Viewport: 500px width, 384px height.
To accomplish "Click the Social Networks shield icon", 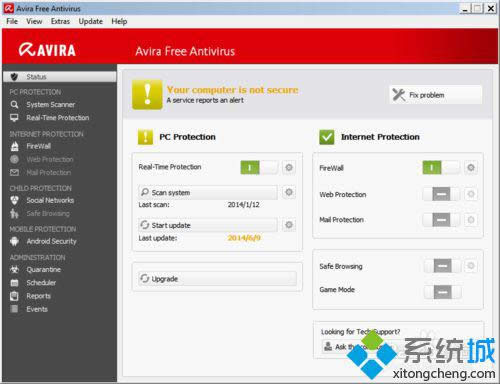I will point(14,200).
